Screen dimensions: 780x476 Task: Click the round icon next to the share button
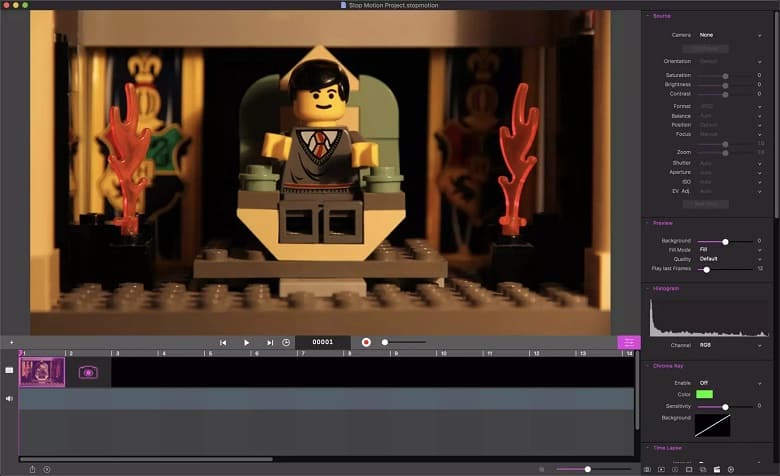coord(47,469)
